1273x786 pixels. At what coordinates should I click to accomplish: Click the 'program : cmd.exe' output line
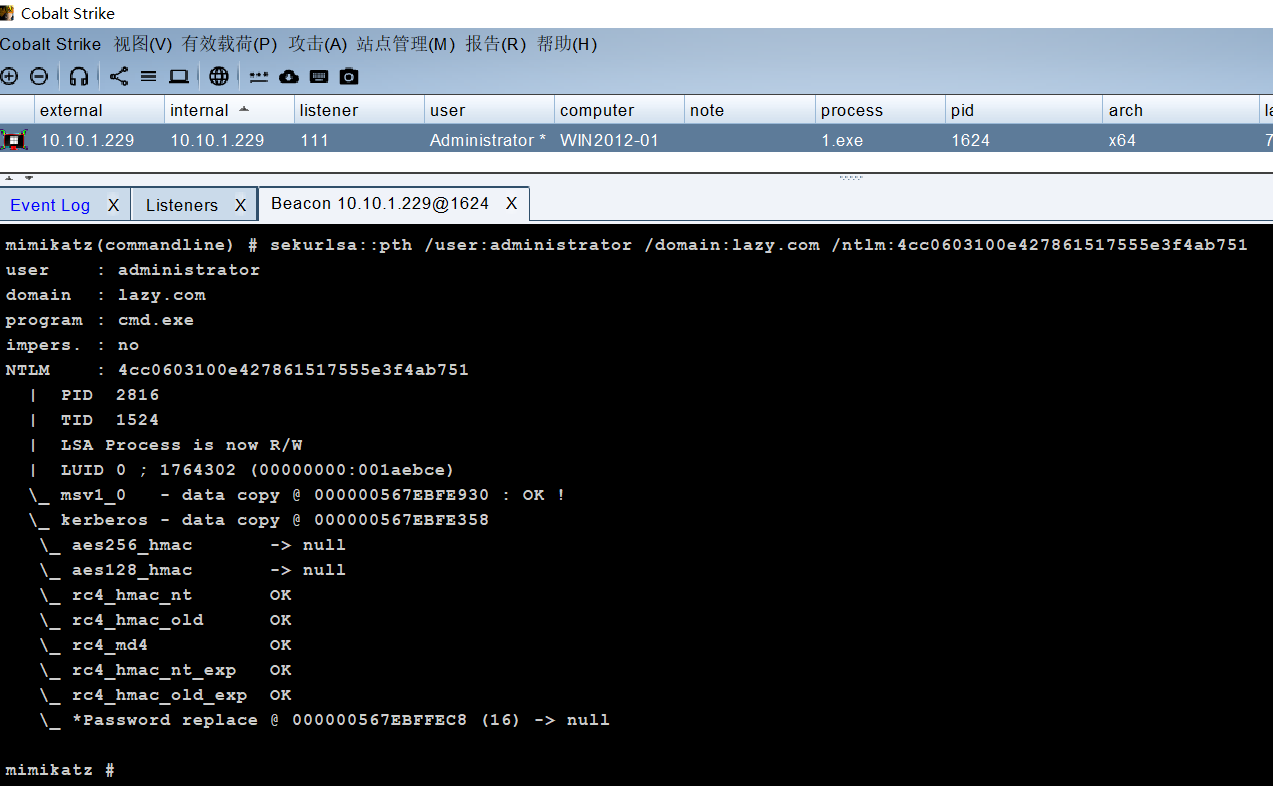click(99, 320)
